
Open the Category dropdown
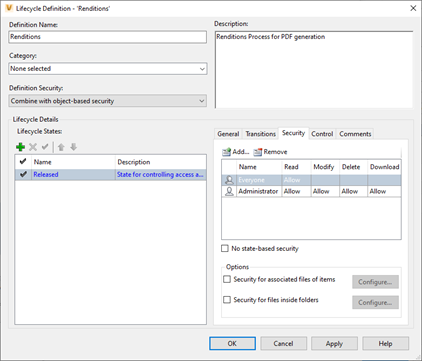pos(108,69)
